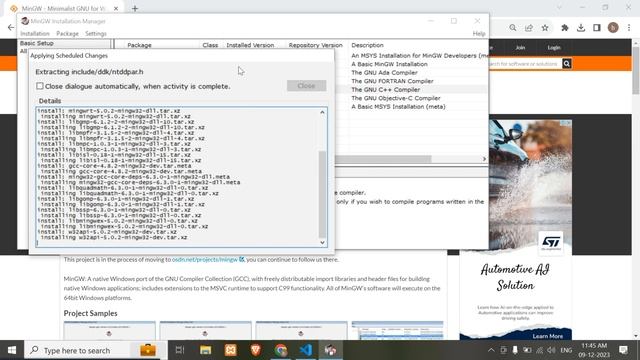The image size is (640, 360).
Task: Select Basic Setup in the left pane
Action: [x=37, y=43]
